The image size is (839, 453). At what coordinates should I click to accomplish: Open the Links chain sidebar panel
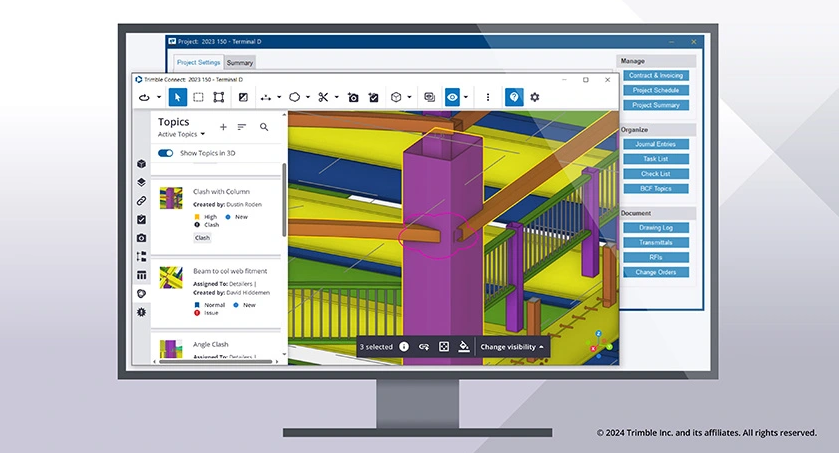click(x=141, y=201)
